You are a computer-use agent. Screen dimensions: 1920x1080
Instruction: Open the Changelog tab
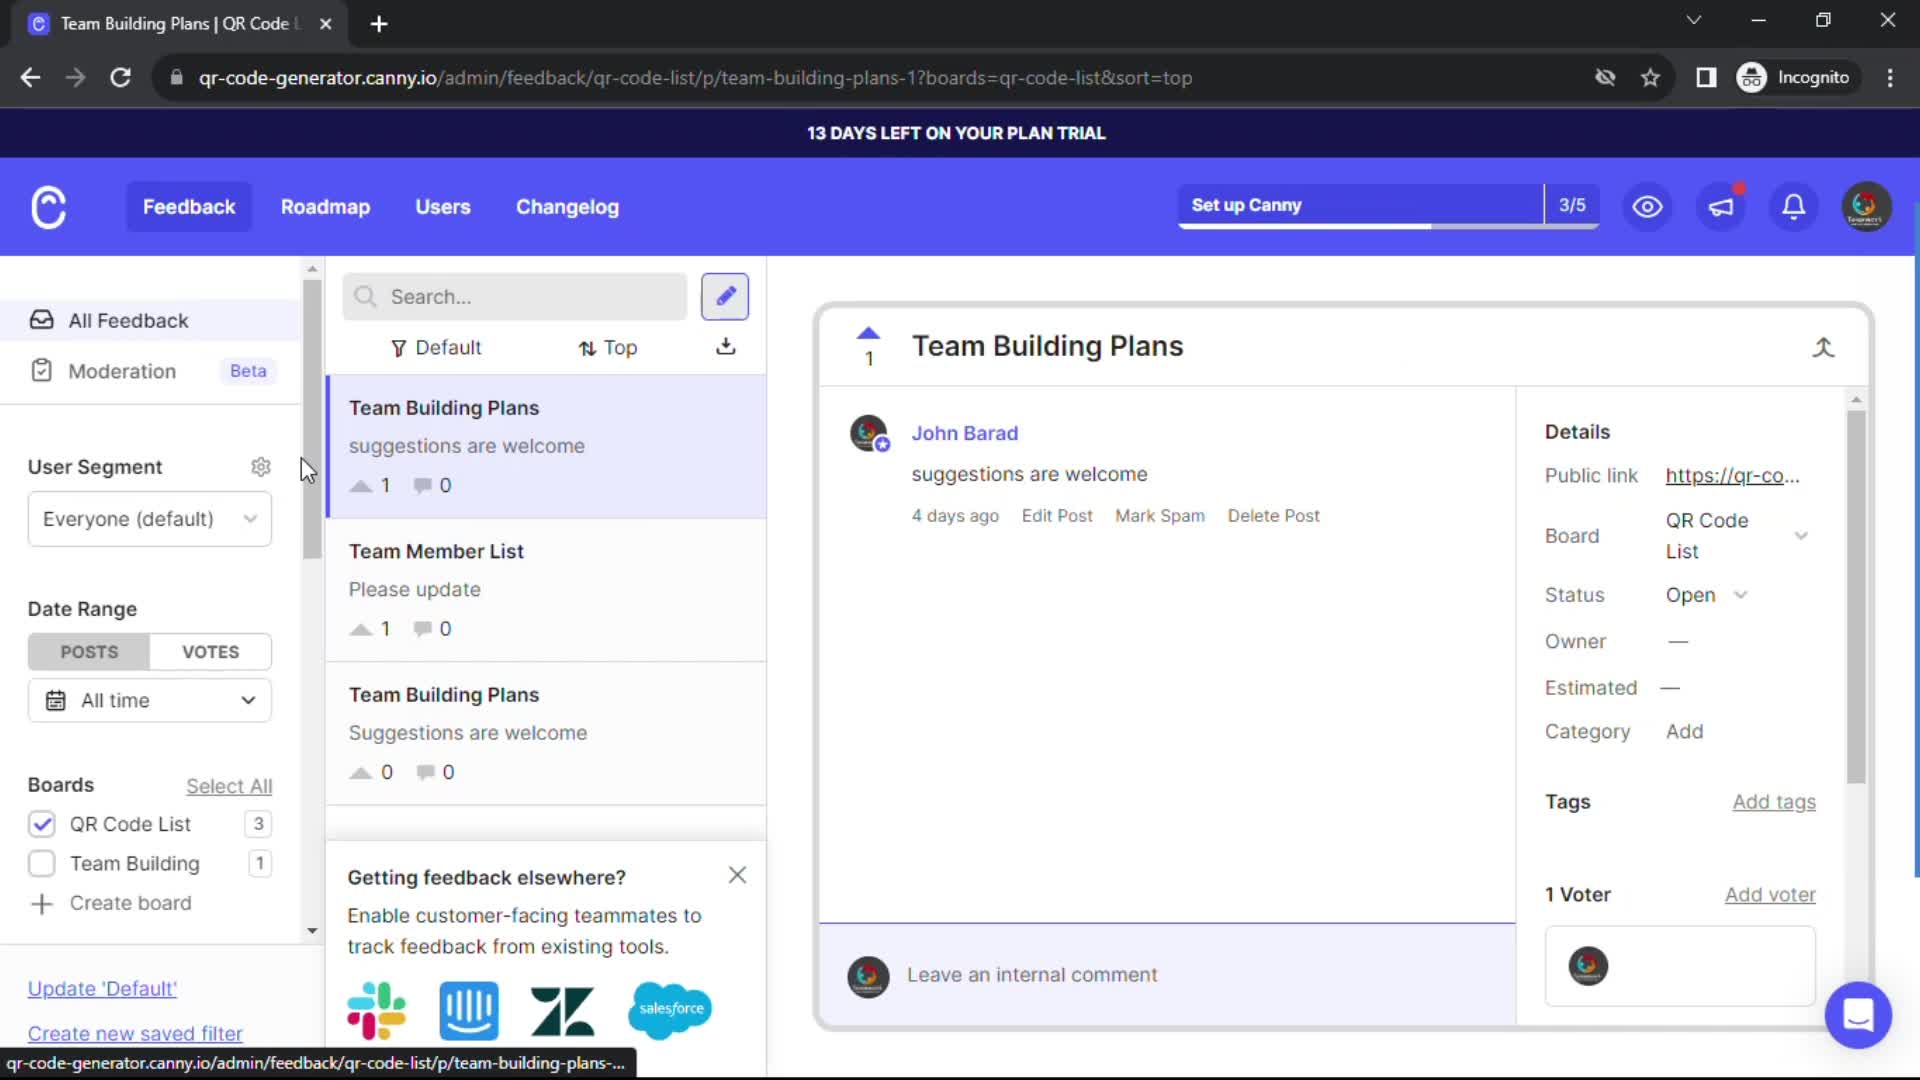pyautogui.click(x=567, y=207)
